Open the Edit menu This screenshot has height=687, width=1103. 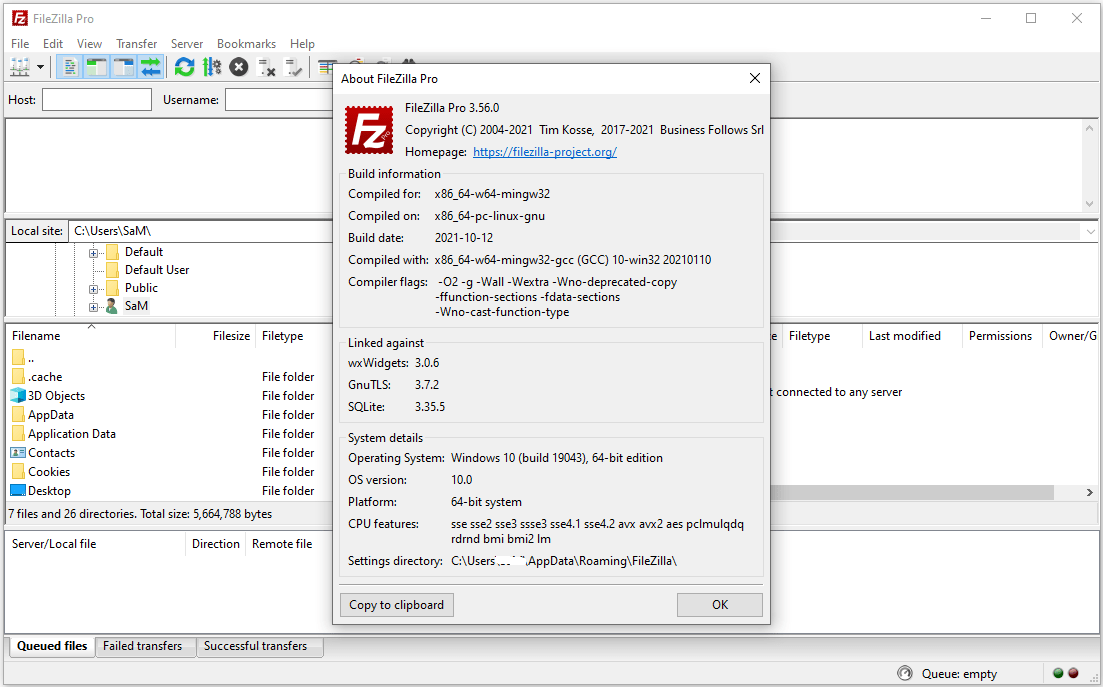click(x=53, y=44)
